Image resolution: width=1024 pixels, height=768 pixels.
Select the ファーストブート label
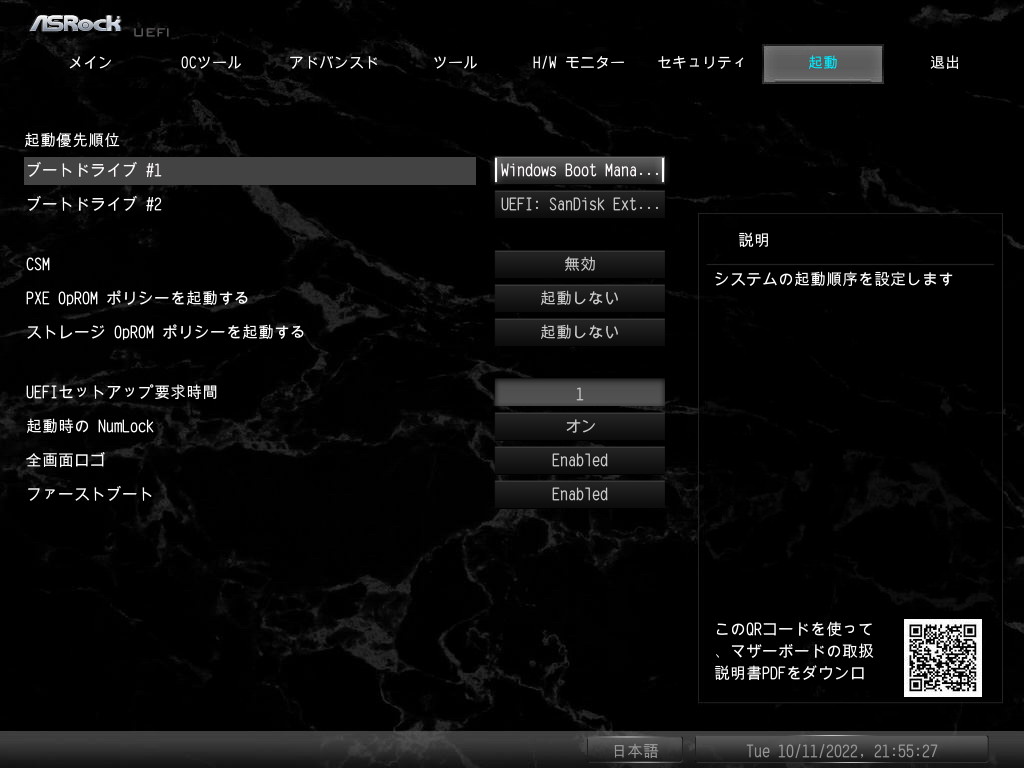click(89, 494)
